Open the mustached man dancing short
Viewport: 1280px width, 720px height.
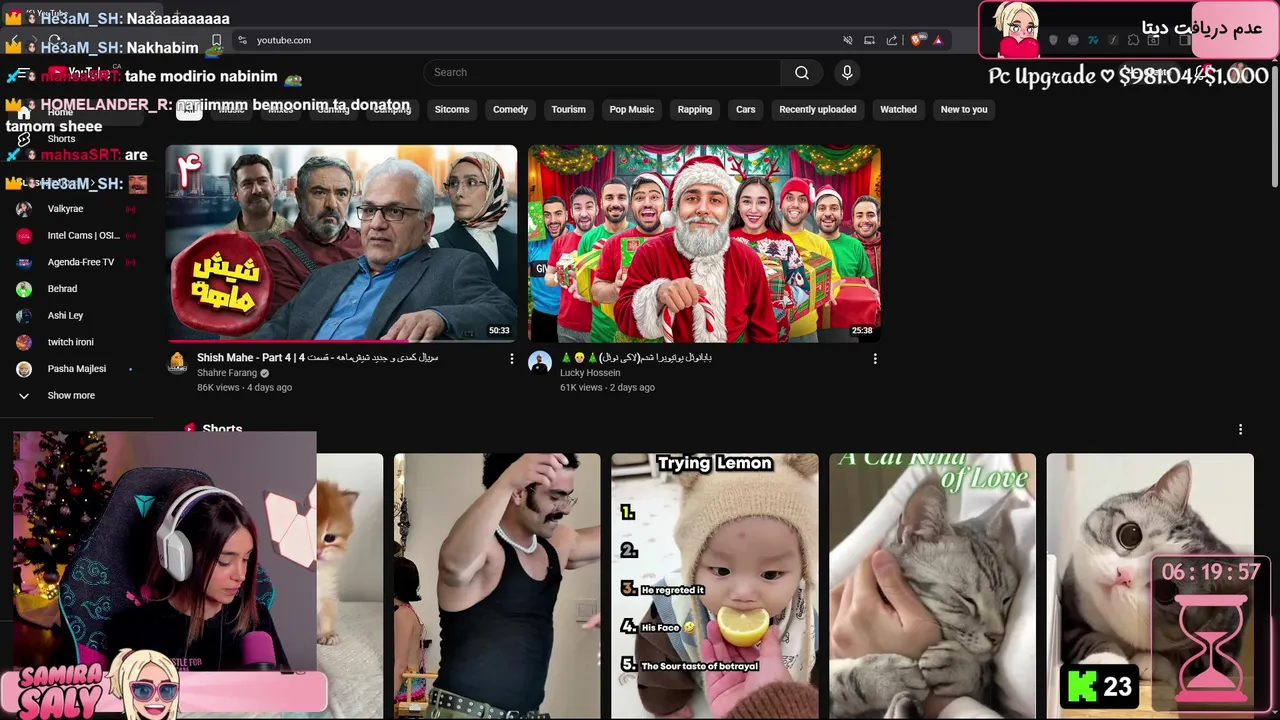click(497, 586)
